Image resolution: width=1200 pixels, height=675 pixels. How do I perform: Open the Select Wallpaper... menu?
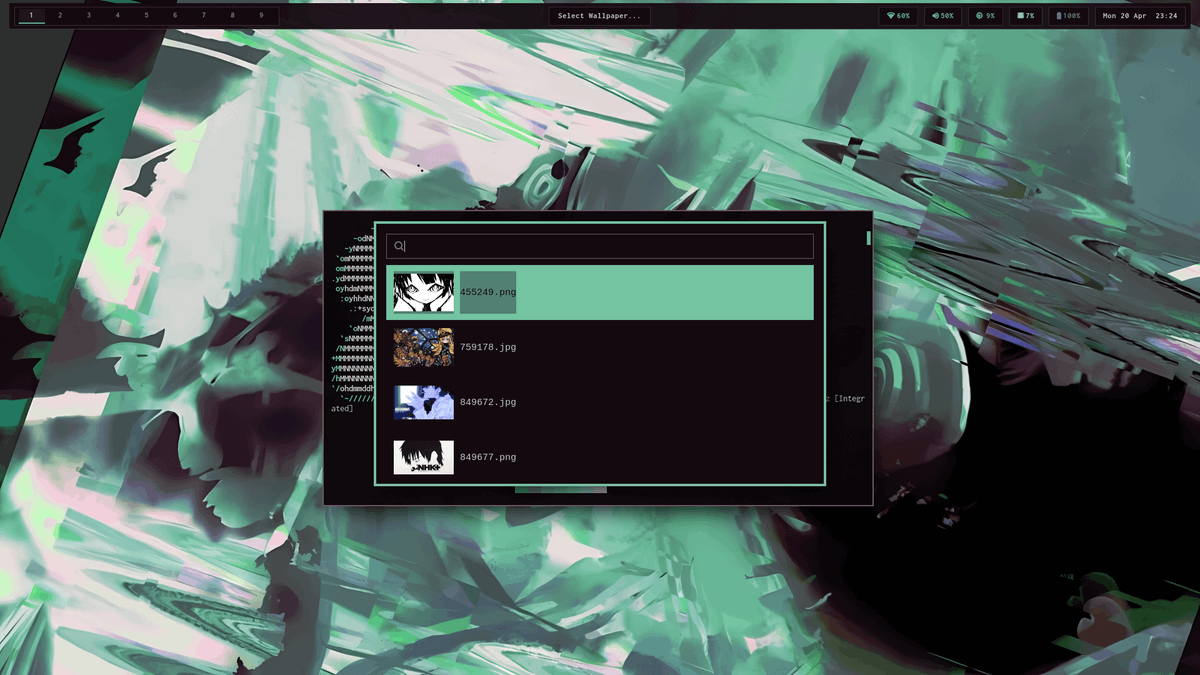tap(599, 15)
